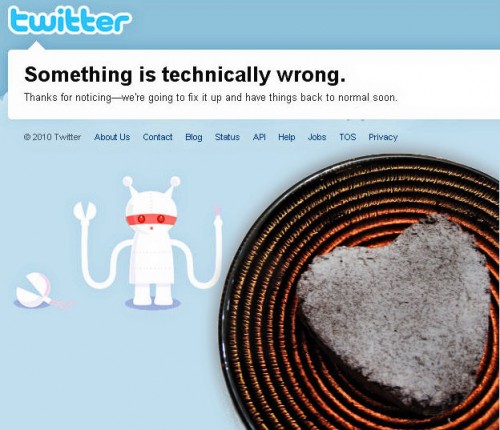Click the robot's red eye band
The image size is (500, 430).
[x=151, y=219]
